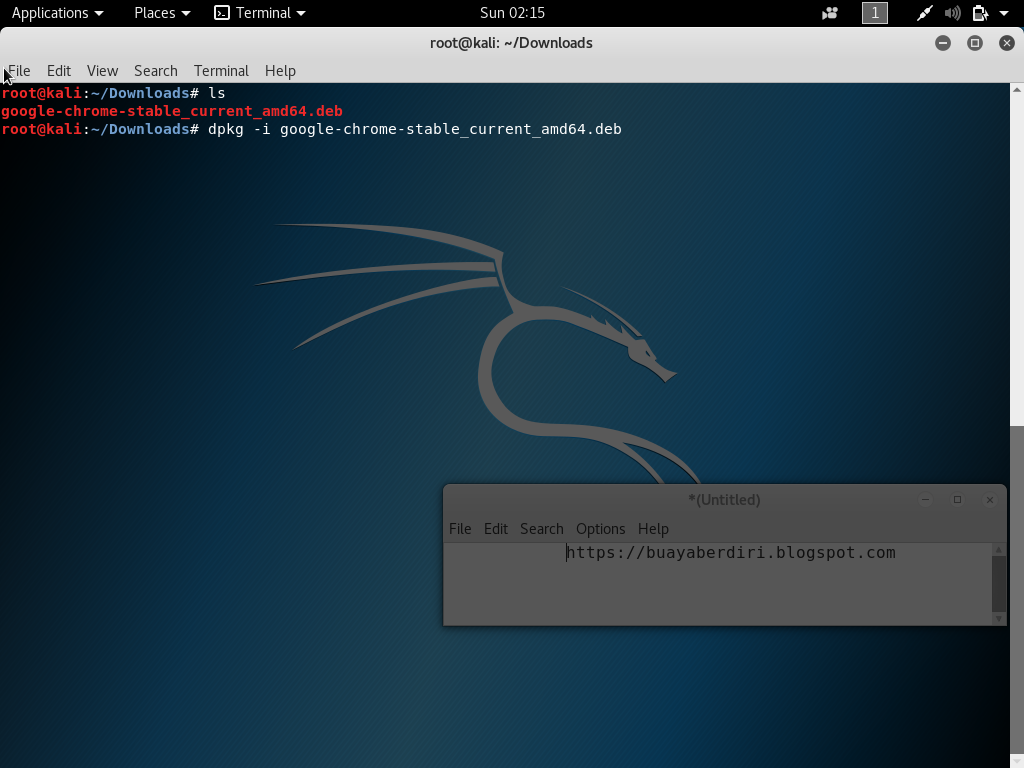Click the ls command text
Image resolution: width=1024 pixels, height=768 pixels.
(x=217, y=93)
